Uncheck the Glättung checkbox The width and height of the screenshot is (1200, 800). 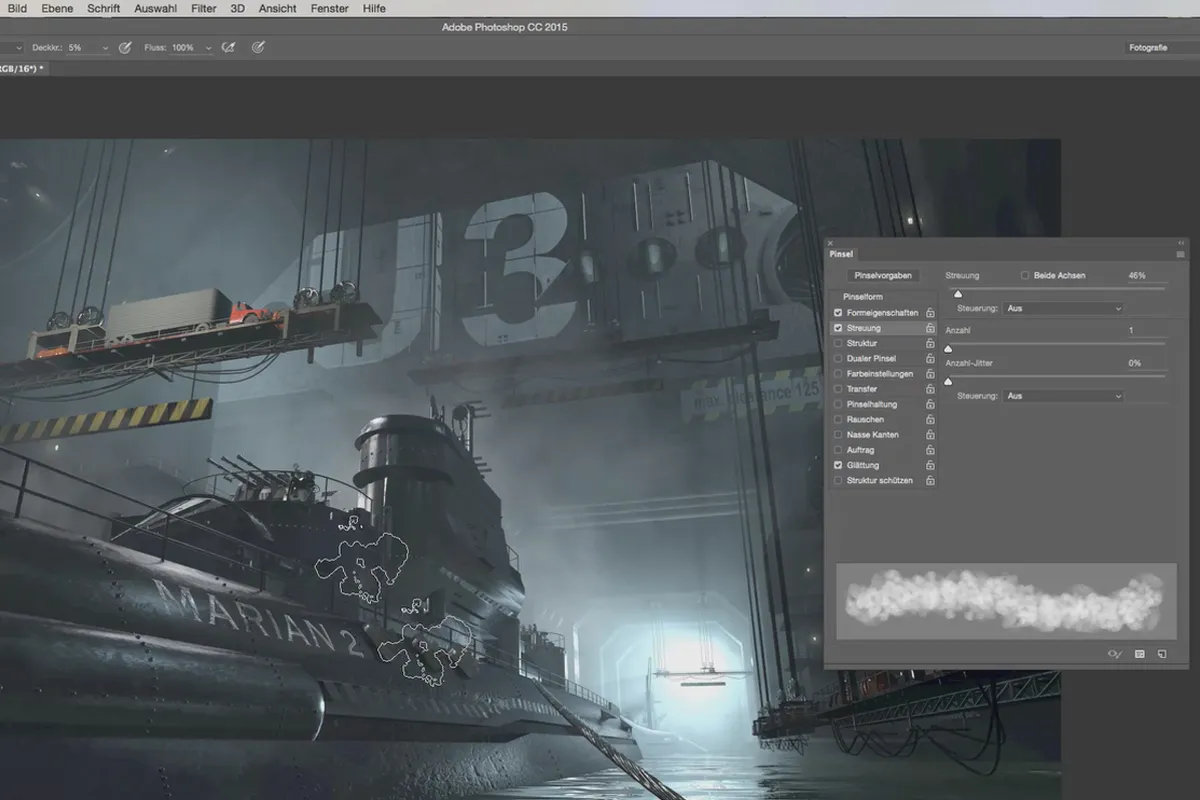point(838,466)
